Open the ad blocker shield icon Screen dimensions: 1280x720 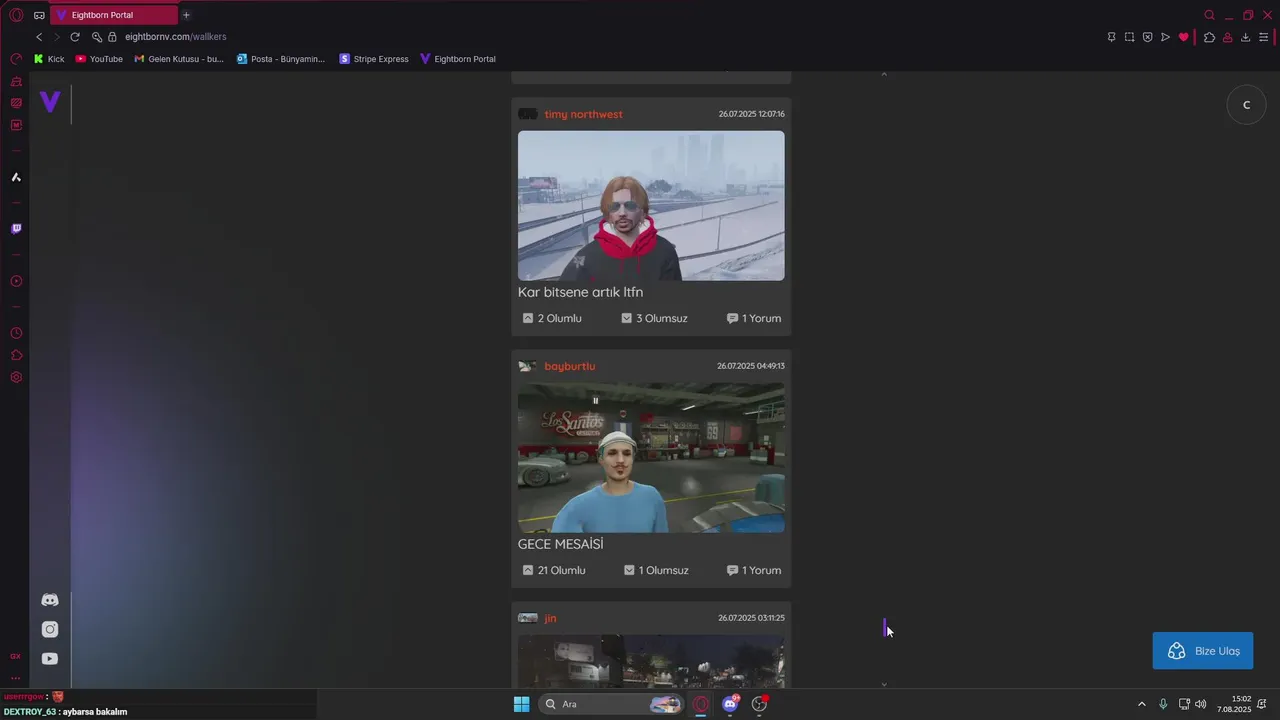(x=1147, y=37)
